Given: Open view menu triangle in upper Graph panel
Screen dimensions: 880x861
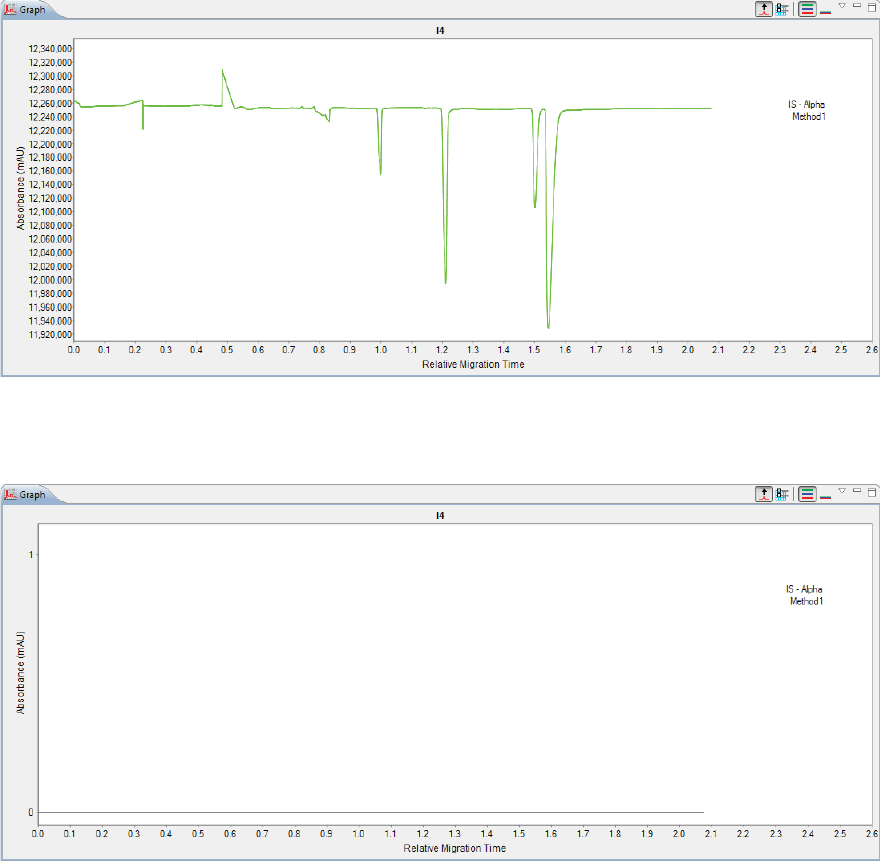Looking at the screenshot, I should pos(842,6).
